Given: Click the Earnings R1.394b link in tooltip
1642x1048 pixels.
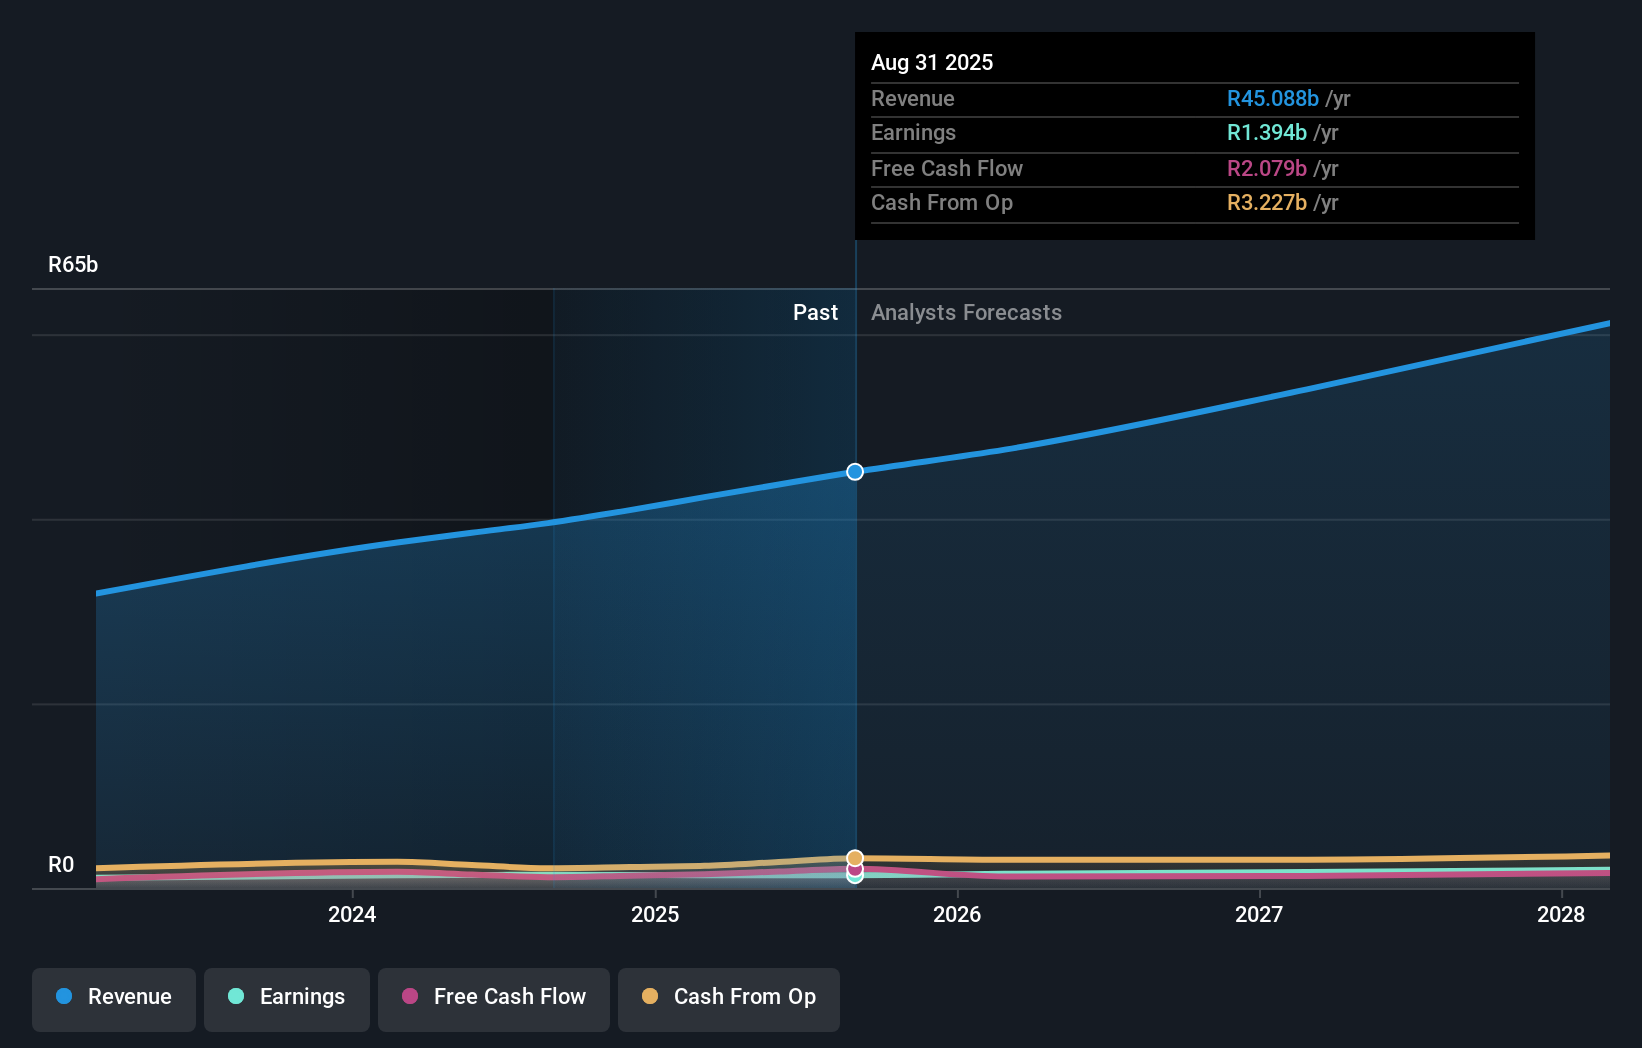Looking at the screenshot, I should pos(1266,132).
